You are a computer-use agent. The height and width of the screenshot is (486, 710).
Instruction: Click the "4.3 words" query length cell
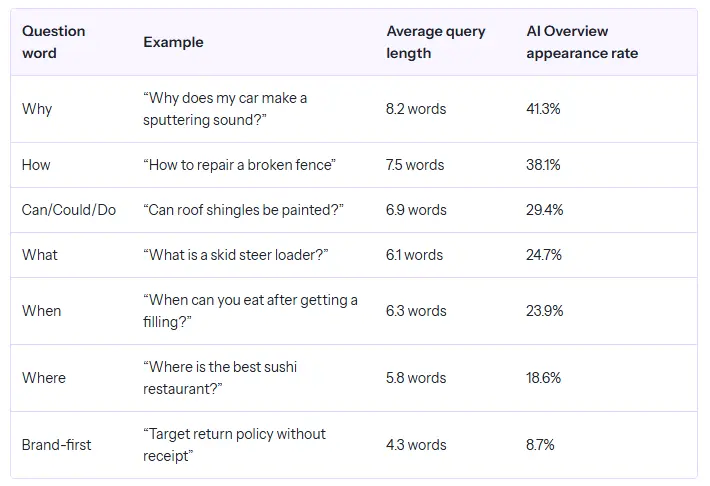pos(416,445)
